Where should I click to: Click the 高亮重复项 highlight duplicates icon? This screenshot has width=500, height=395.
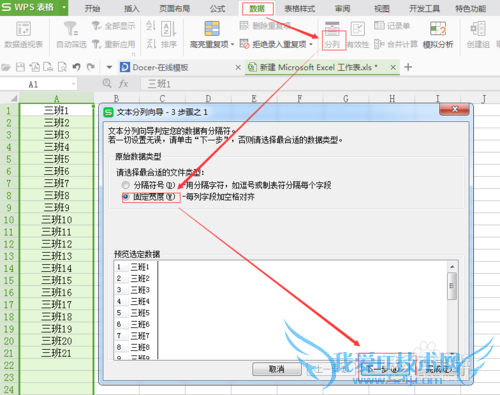[212, 29]
